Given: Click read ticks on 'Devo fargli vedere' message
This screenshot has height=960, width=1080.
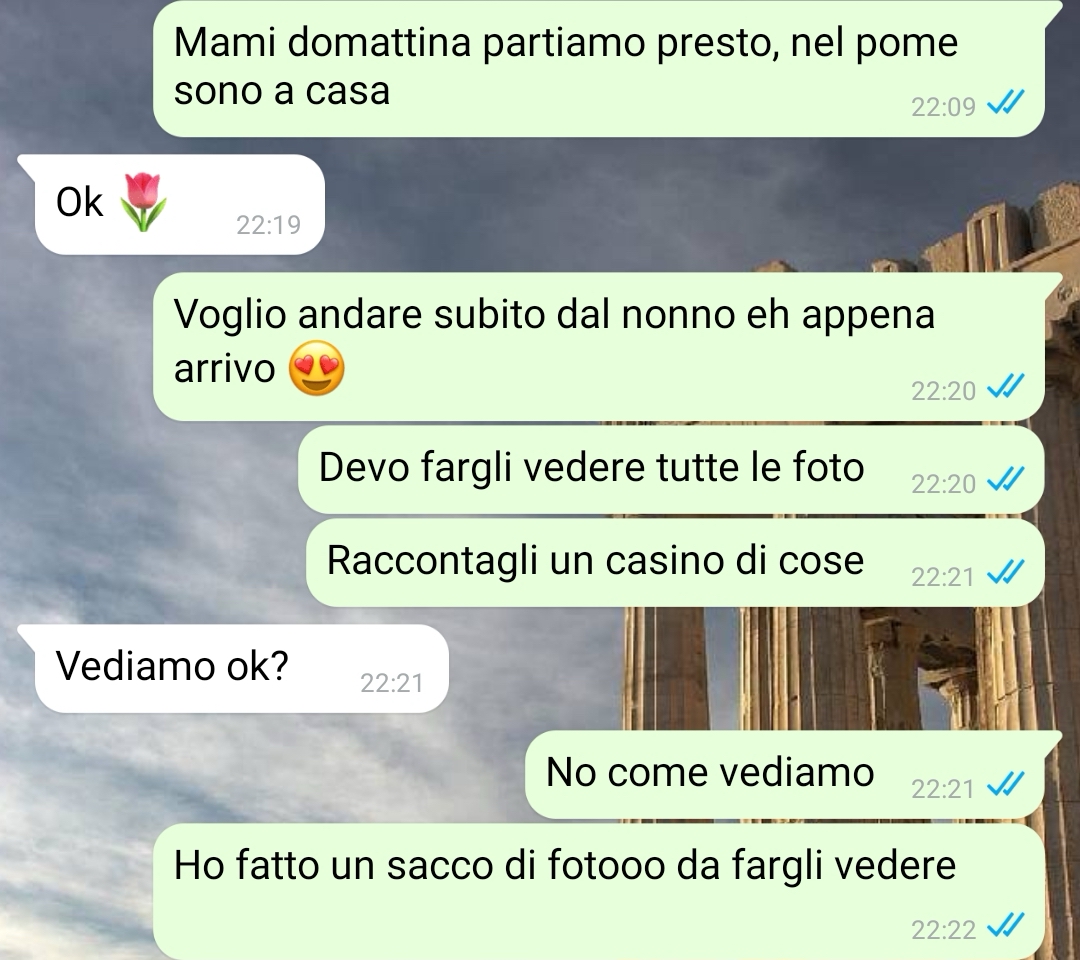Looking at the screenshot, I should (x=1006, y=481).
